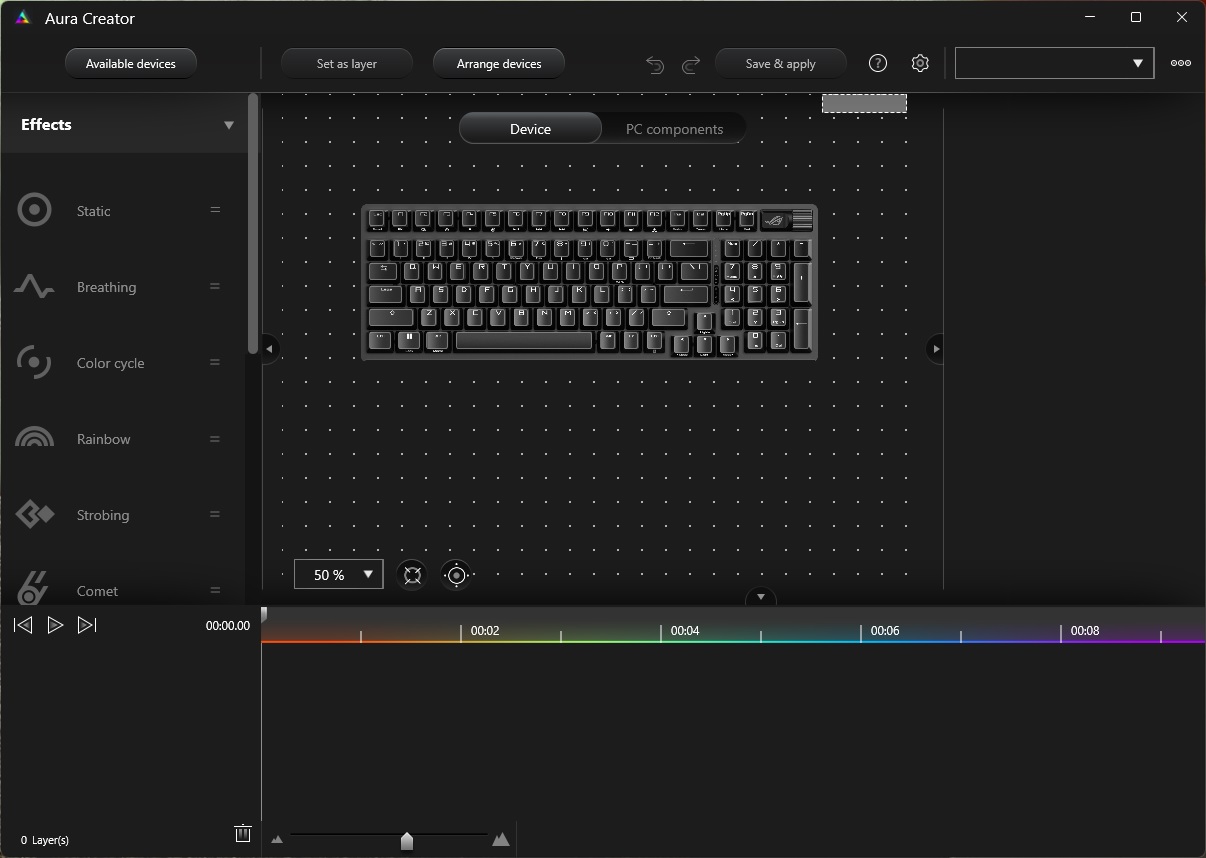Click the Static effect label
This screenshot has height=858, width=1206.
click(x=94, y=211)
